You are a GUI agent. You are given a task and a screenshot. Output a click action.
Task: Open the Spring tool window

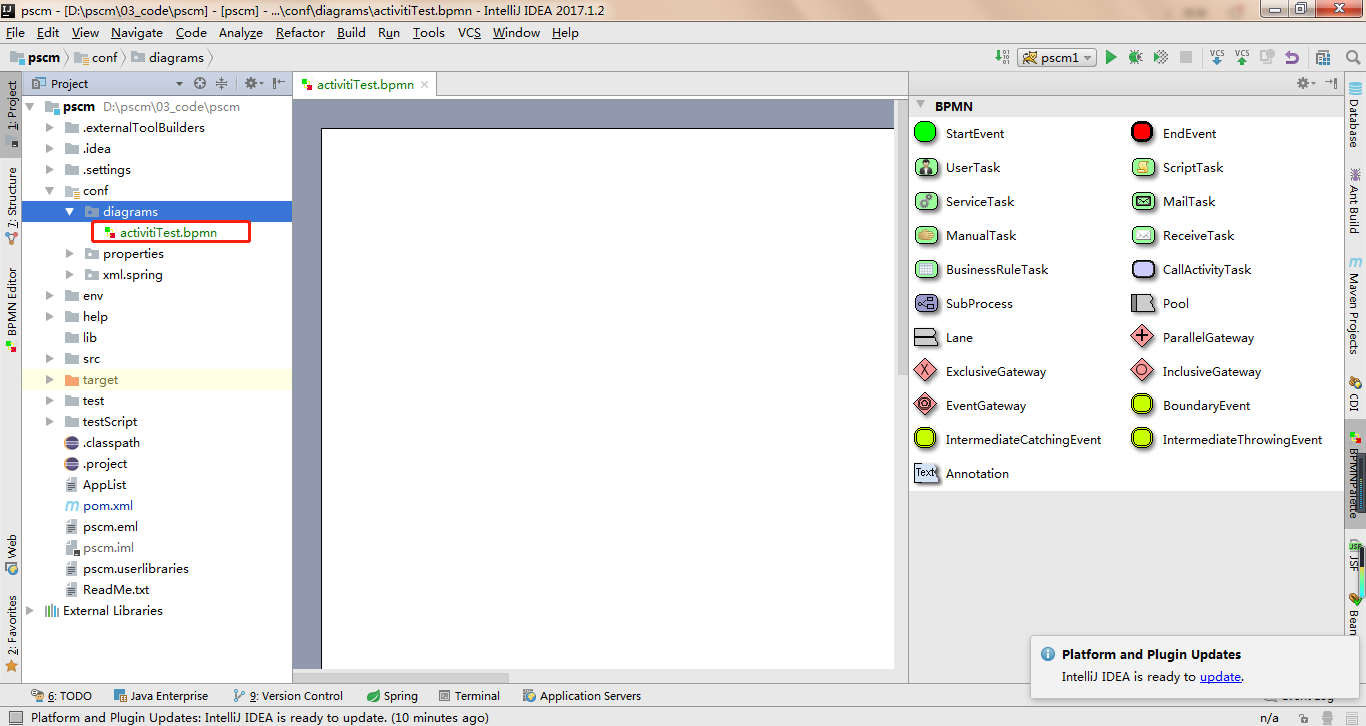point(392,696)
